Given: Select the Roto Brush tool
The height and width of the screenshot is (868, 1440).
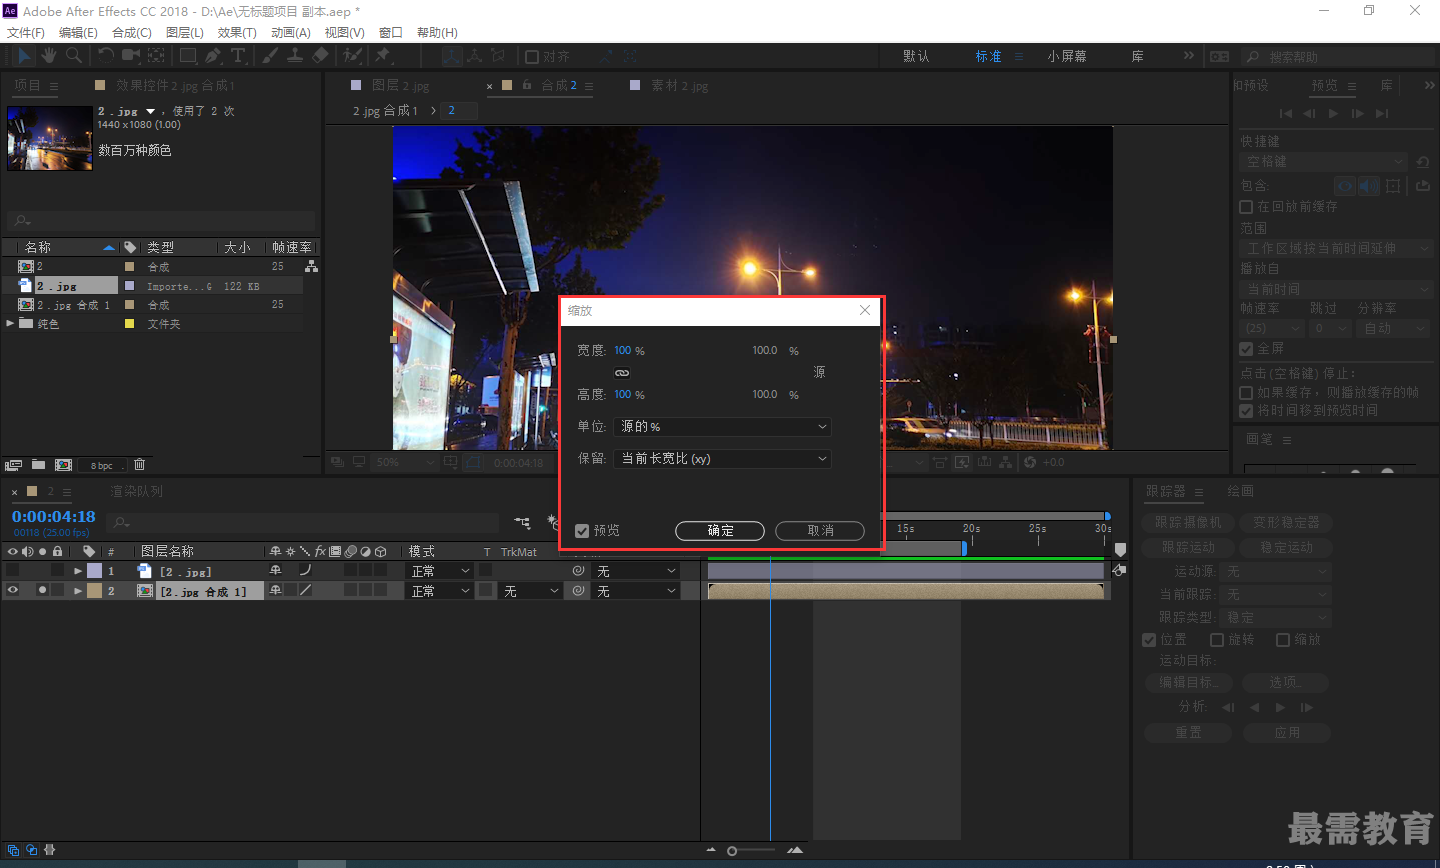Looking at the screenshot, I should pos(352,56).
